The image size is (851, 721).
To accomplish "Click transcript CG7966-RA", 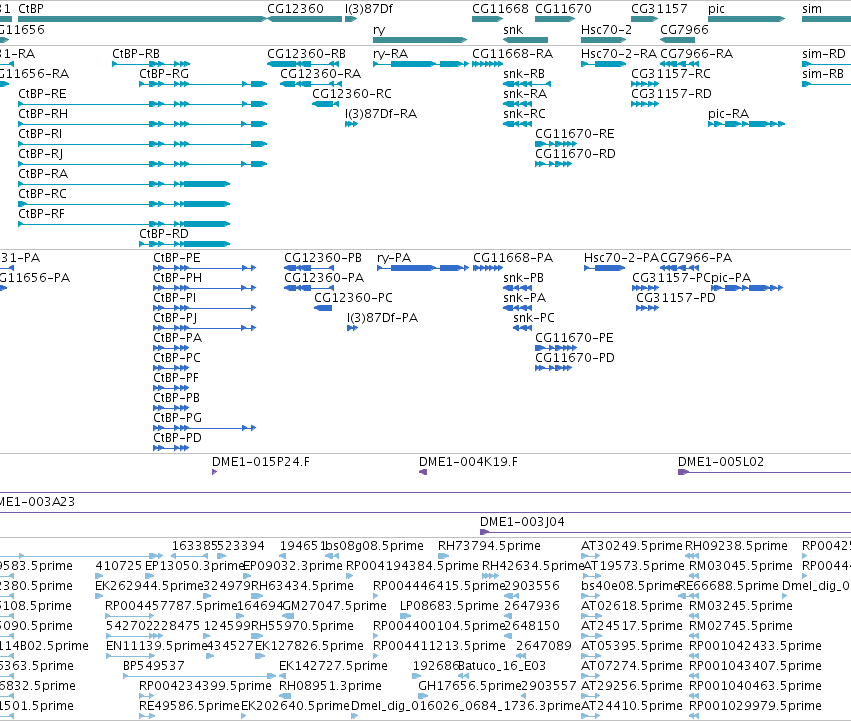I will [x=679, y=64].
